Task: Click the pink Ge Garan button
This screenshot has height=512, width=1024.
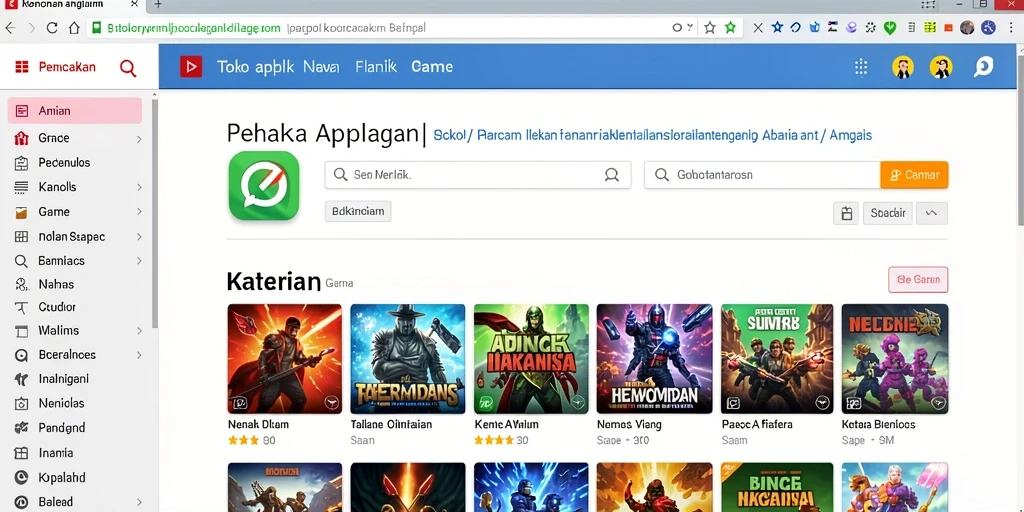Action: (918, 280)
